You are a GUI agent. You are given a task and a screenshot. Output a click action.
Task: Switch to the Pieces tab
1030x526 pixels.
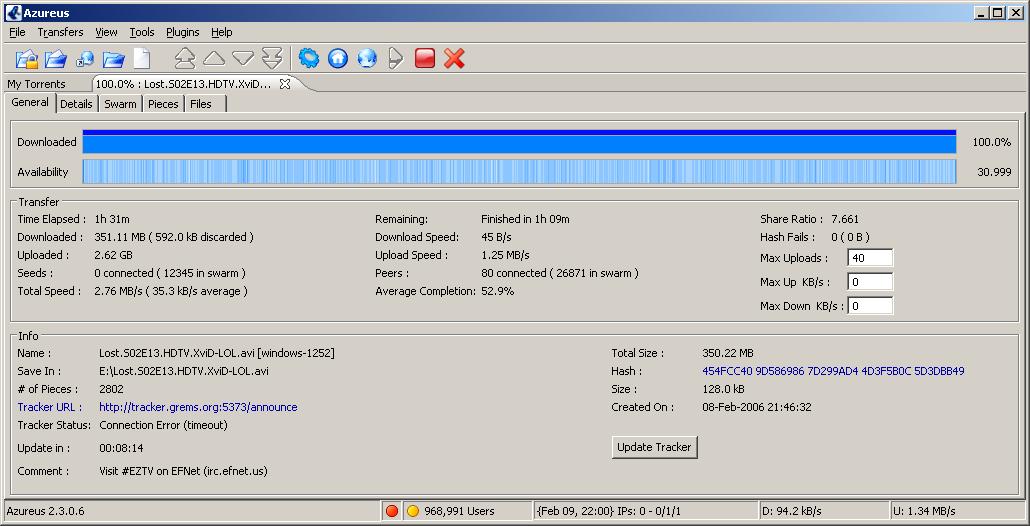163,104
